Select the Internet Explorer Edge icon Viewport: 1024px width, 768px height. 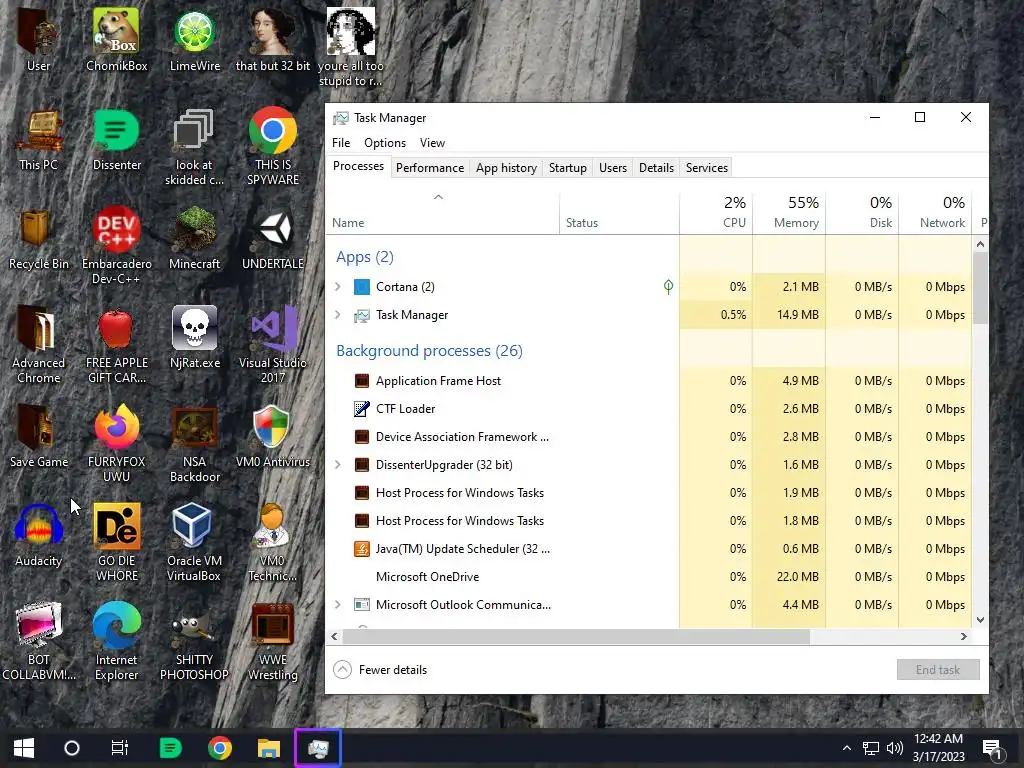point(116,642)
